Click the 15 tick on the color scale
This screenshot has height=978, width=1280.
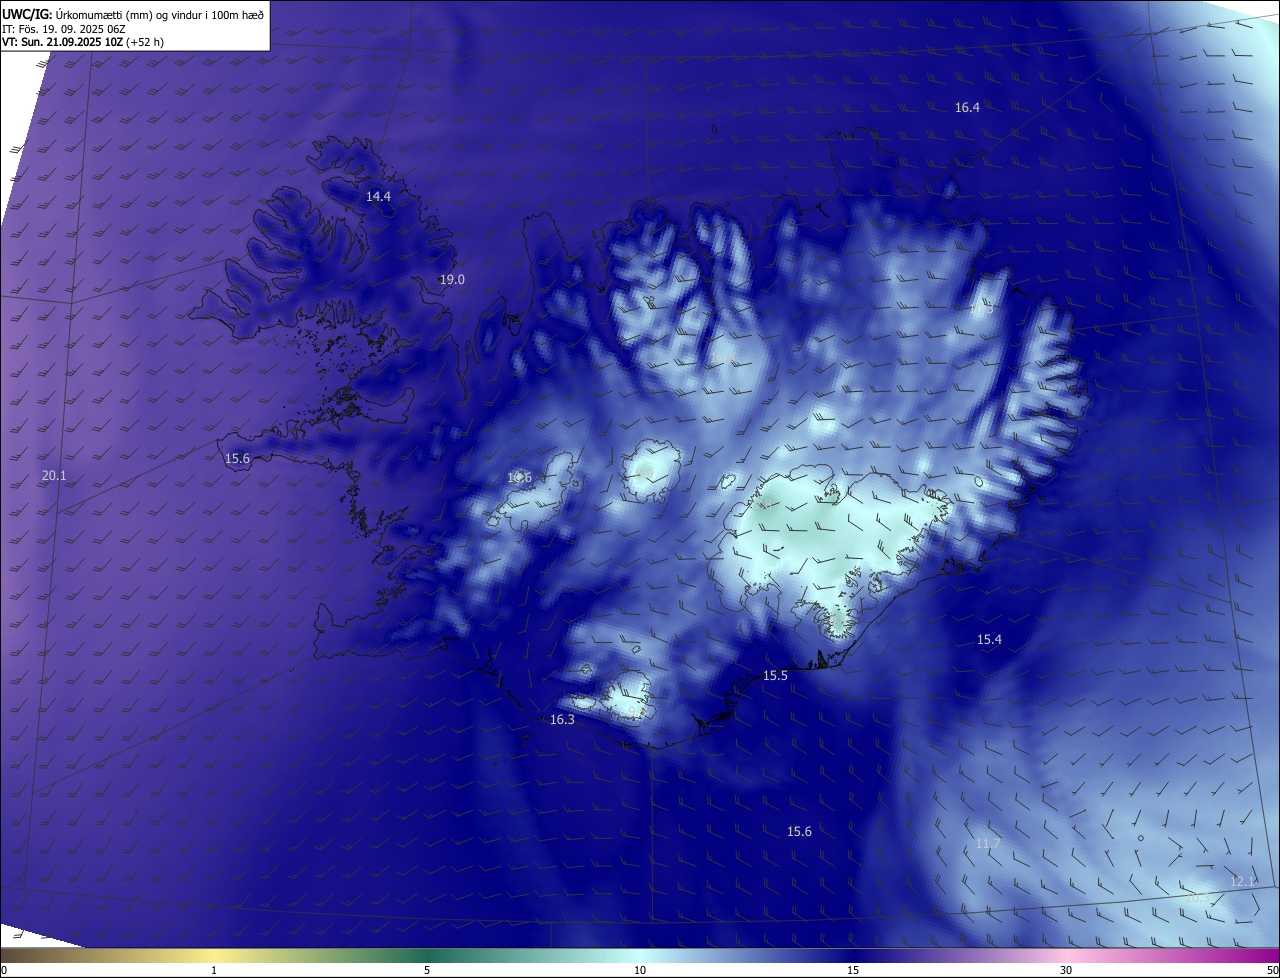coord(853,970)
